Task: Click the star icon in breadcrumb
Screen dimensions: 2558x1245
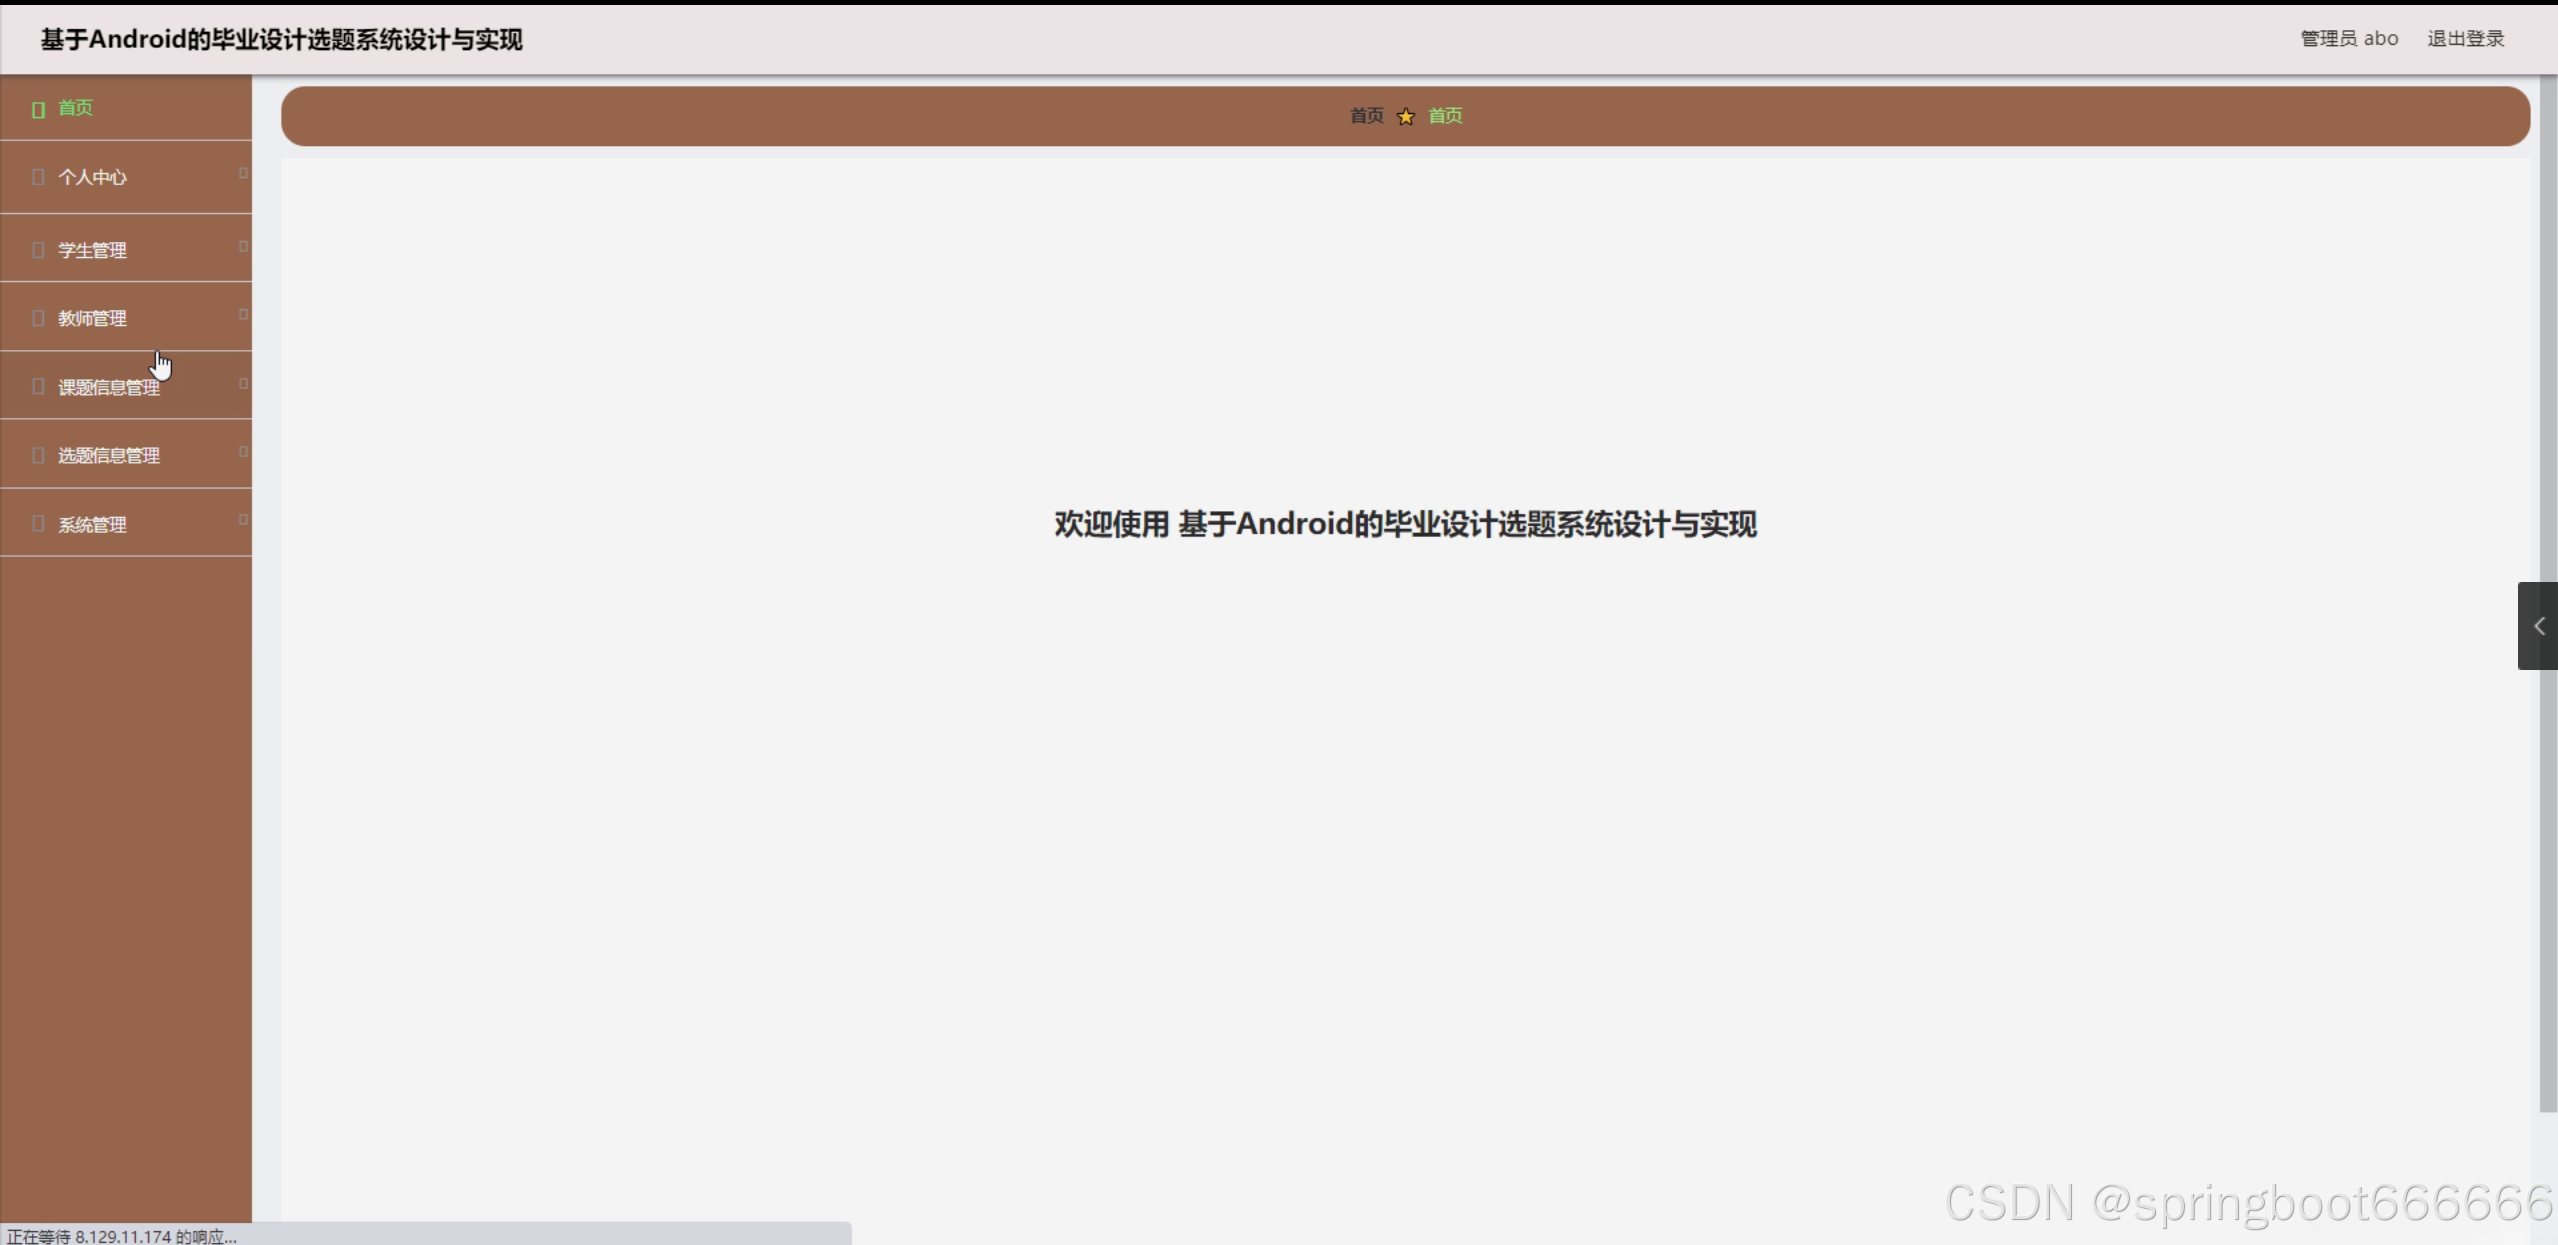Action: tap(1405, 117)
